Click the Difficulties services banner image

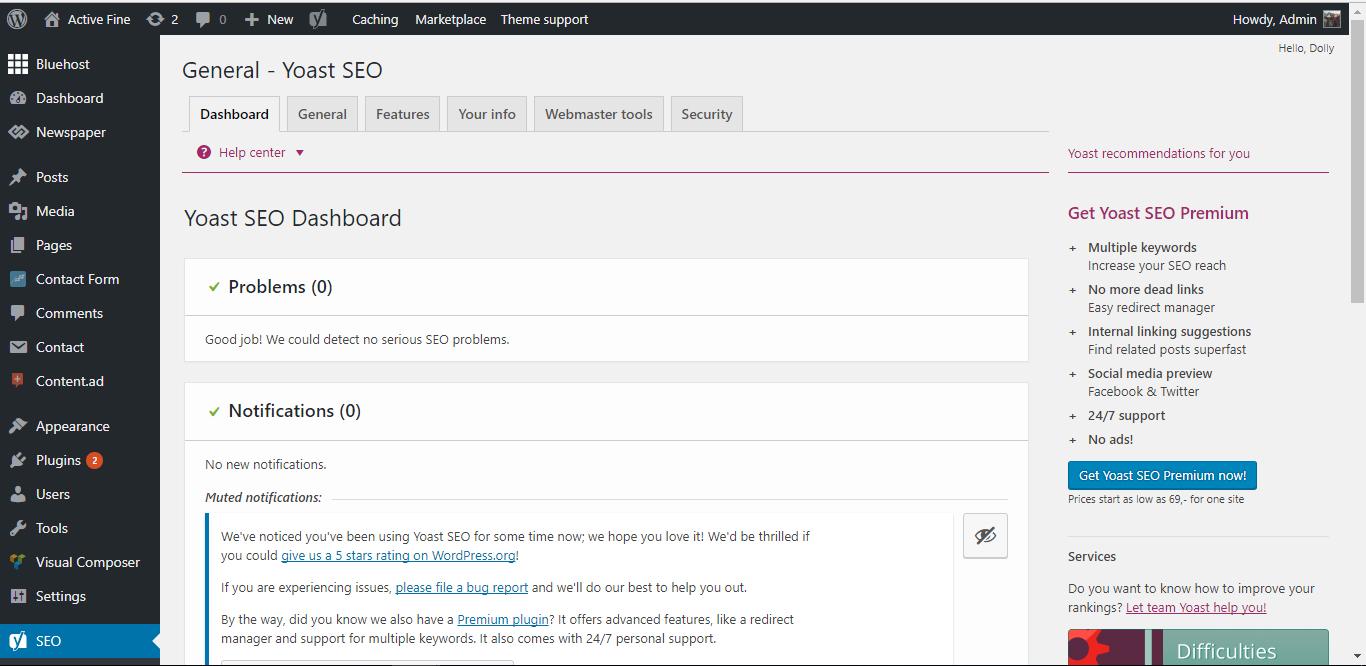pyautogui.click(x=1198, y=647)
